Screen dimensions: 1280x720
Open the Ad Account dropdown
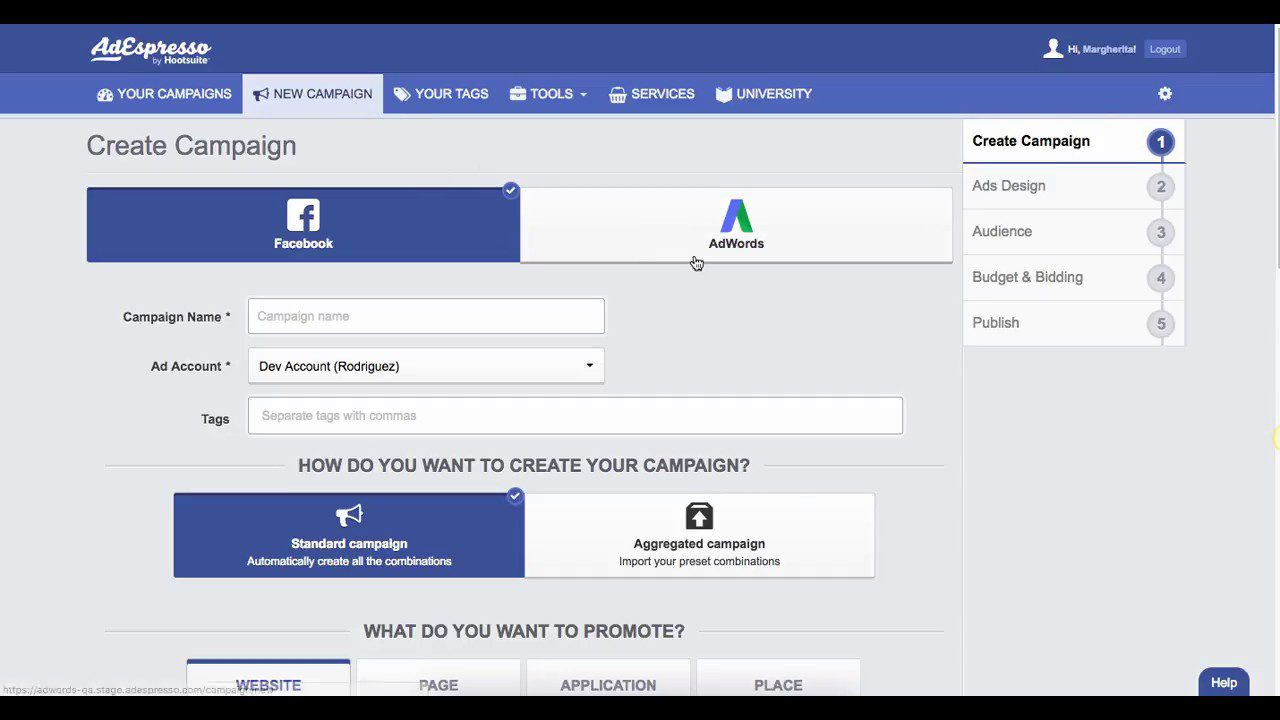pos(426,366)
